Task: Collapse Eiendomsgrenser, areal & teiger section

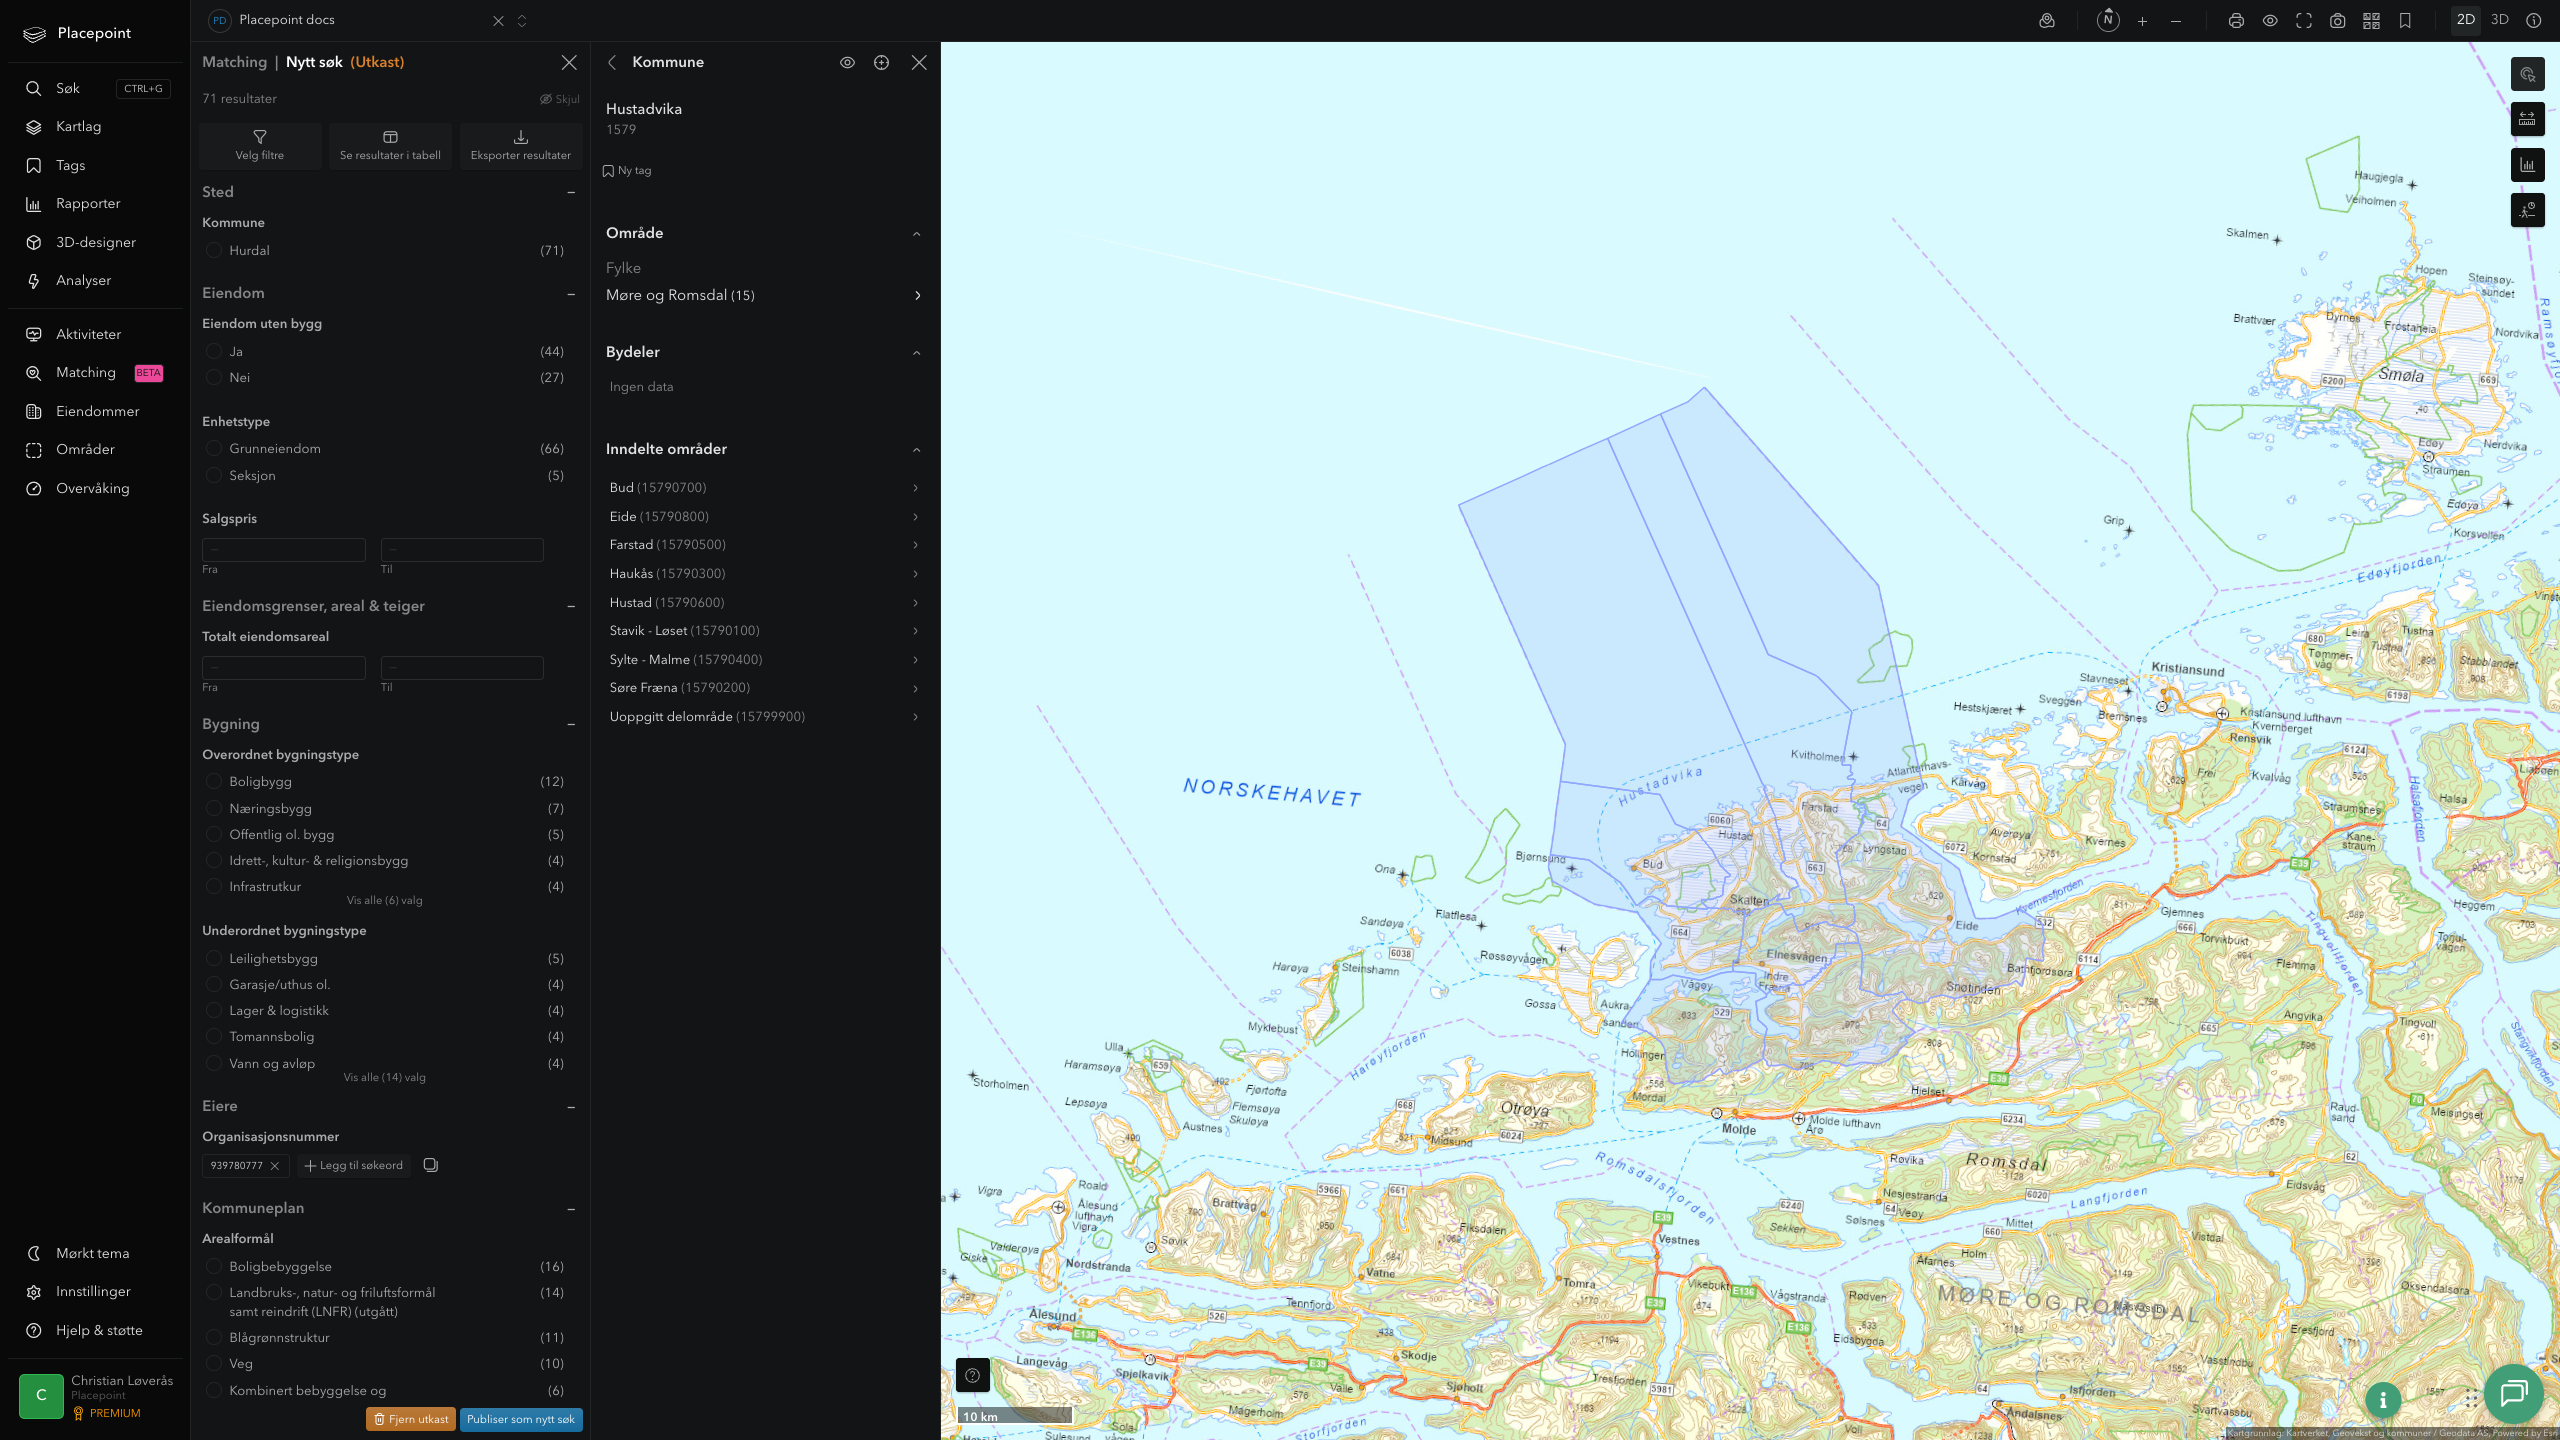Action: click(x=571, y=606)
